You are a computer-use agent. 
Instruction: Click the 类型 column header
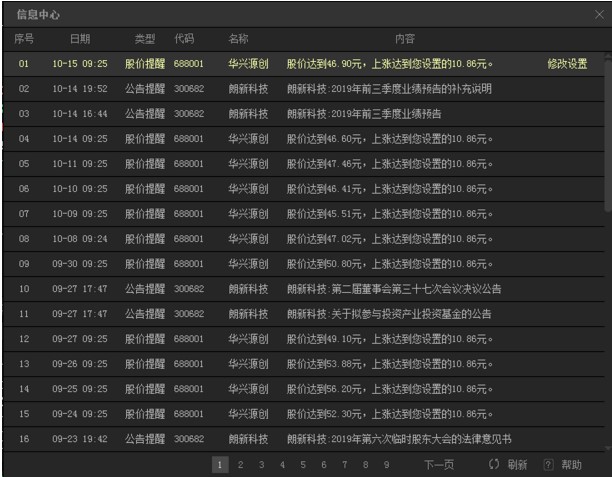point(145,39)
